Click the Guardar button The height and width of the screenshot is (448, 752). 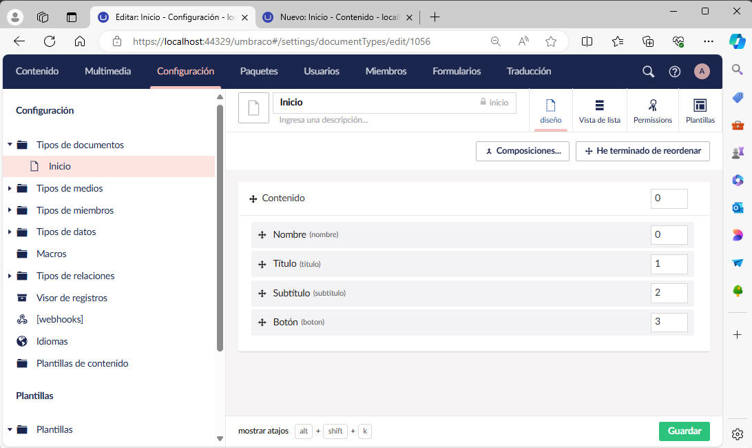coord(684,431)
